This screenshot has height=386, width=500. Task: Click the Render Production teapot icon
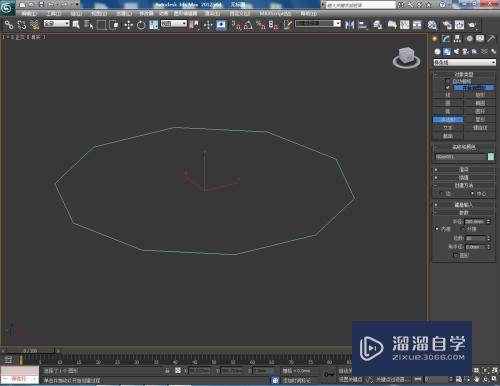coord(472,25)
